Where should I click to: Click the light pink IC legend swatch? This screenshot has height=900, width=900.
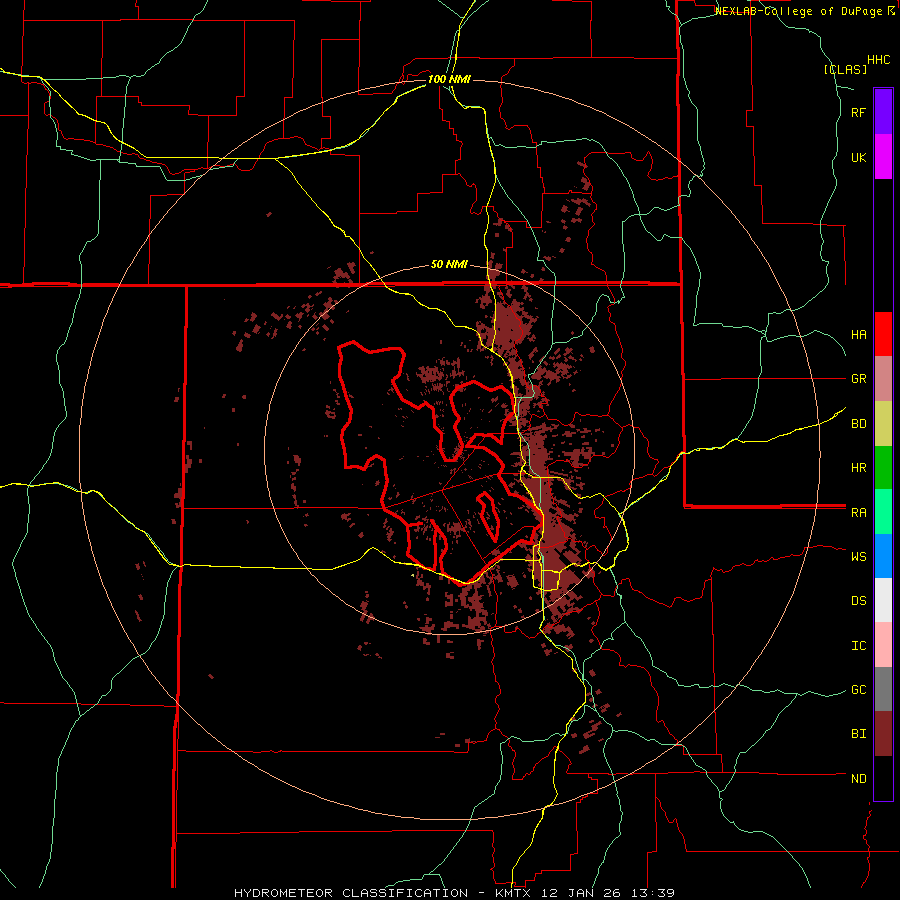pos(883,645)
